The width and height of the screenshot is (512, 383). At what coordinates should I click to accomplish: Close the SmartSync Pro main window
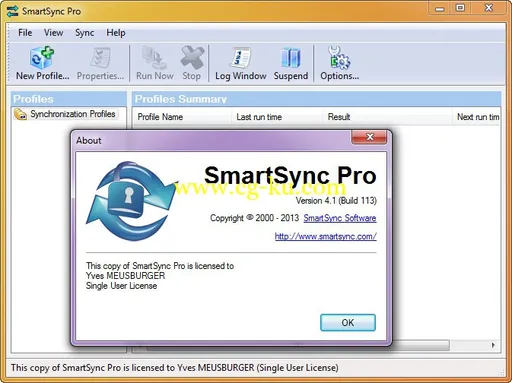point(489,8)
